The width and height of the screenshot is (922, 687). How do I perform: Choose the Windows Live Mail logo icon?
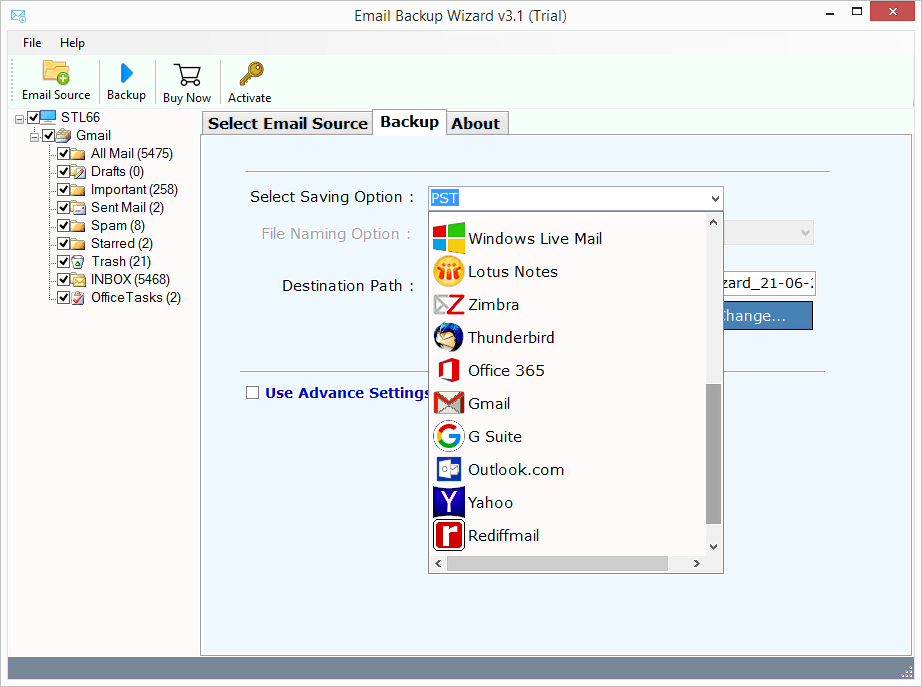pos(449,238)
